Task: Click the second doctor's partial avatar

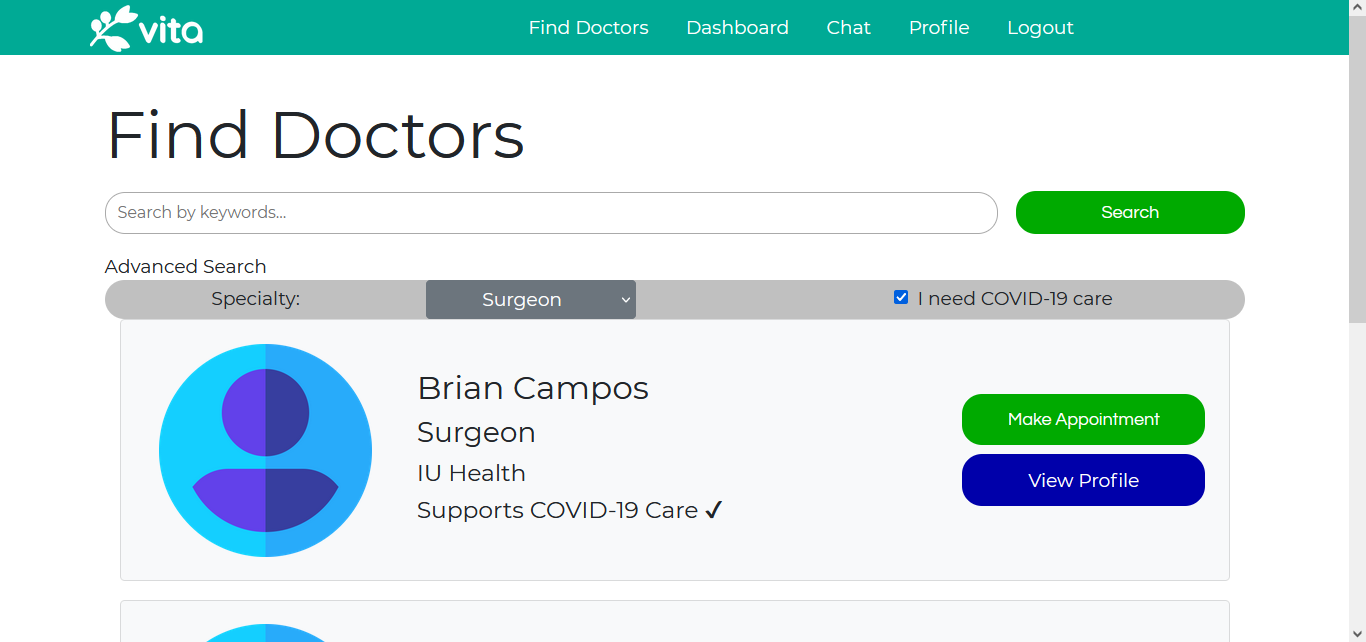Action: [x=265, y=633]
